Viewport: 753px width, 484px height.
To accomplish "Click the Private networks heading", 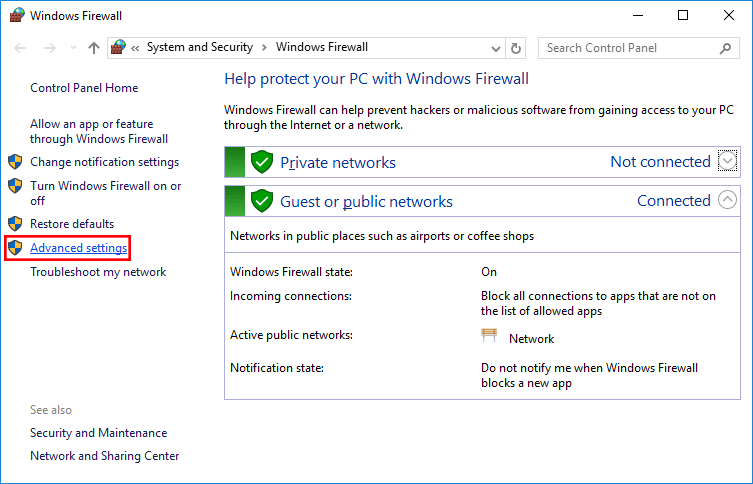I will 338,162.
